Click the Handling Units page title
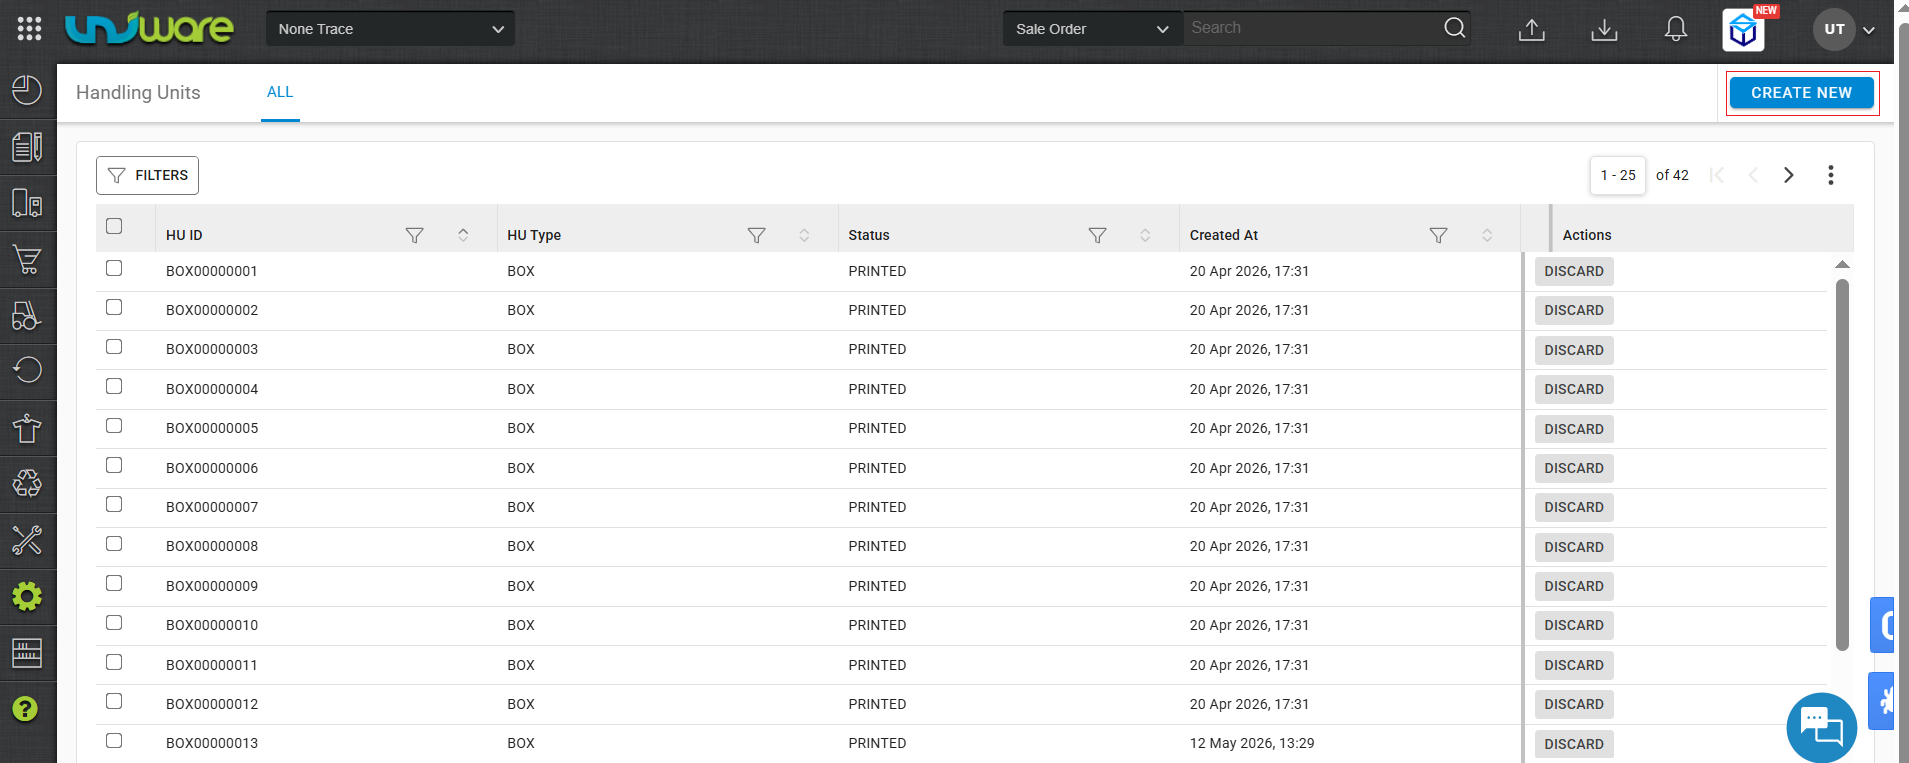The height and width of the screenshot is (763, 1909). point(138,92)
